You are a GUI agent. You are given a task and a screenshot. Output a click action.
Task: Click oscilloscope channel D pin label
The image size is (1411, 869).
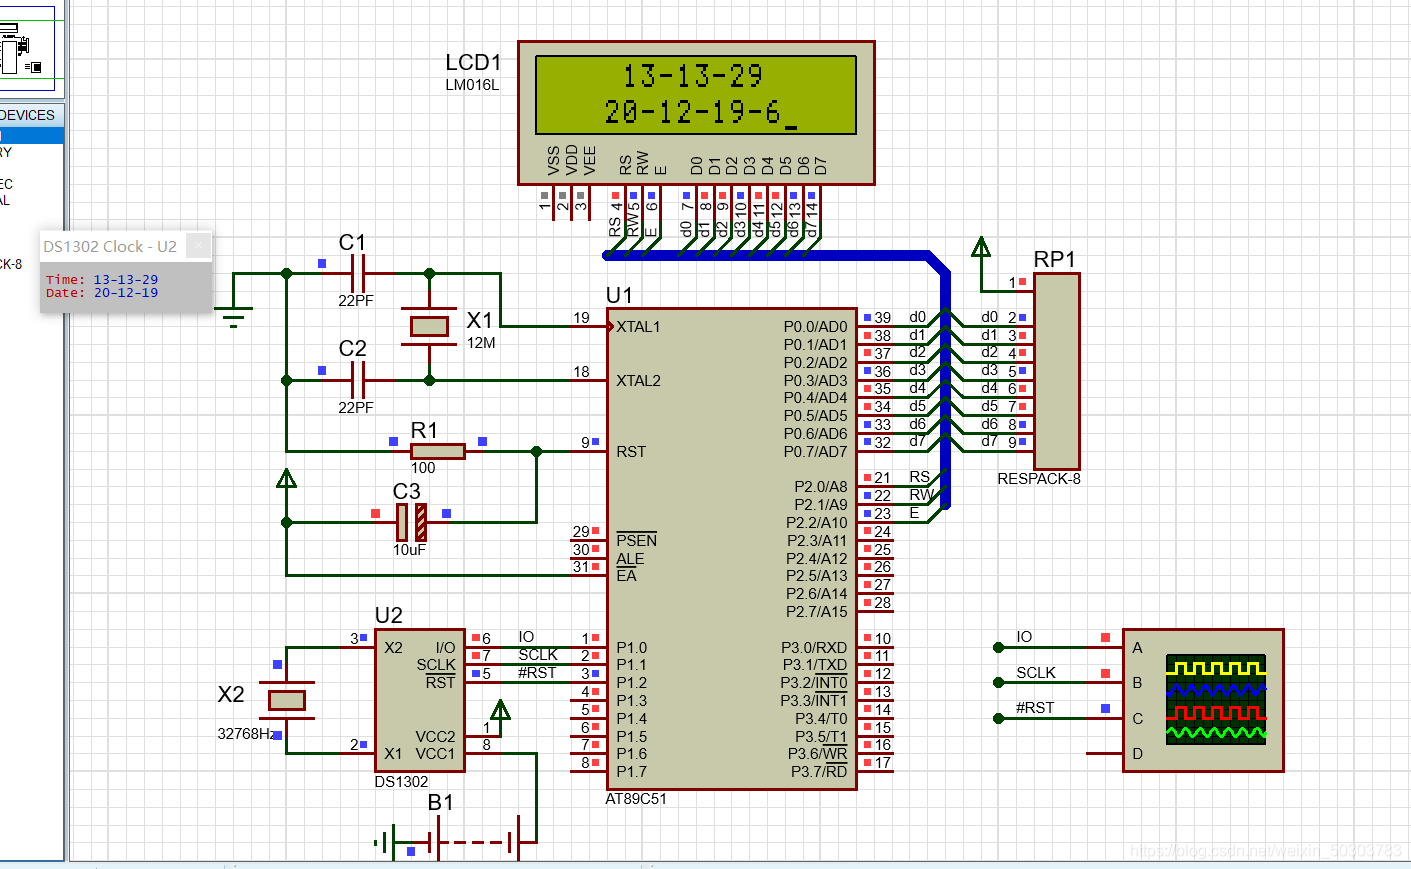(x=1137, y=754)
